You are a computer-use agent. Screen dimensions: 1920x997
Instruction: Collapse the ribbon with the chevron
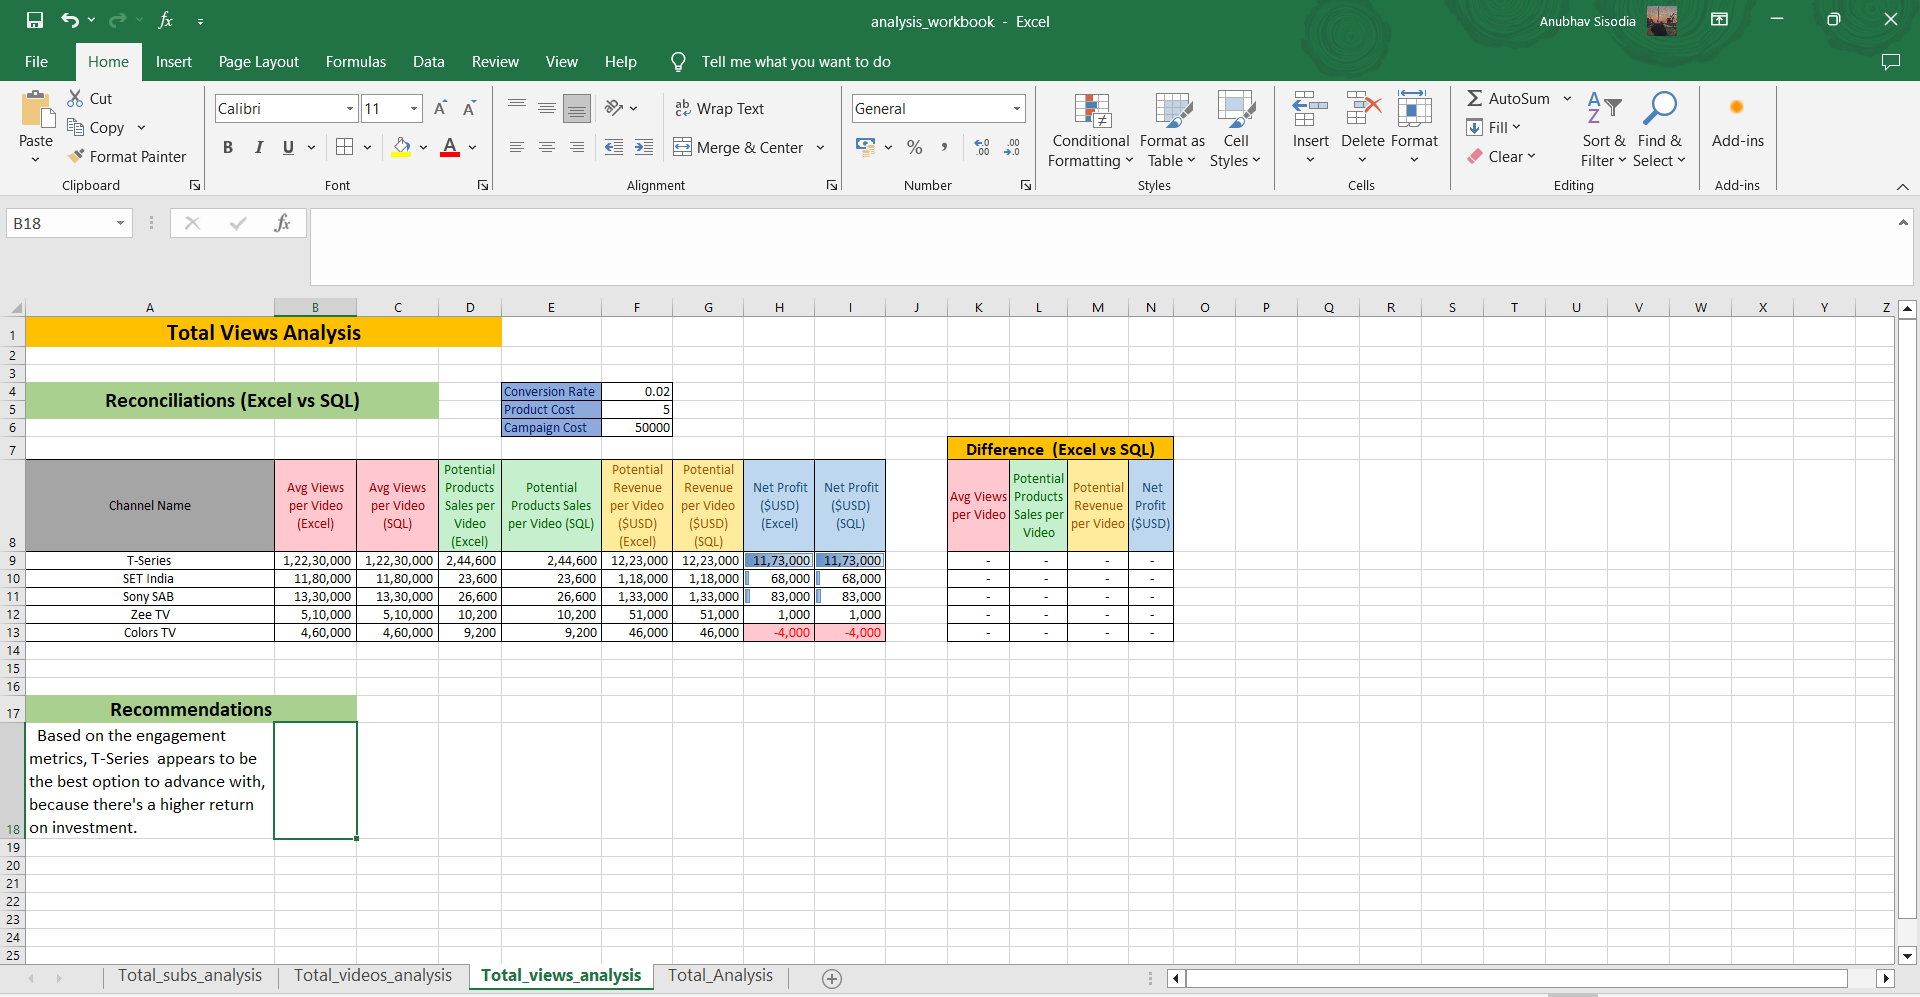coord(1902,186)
